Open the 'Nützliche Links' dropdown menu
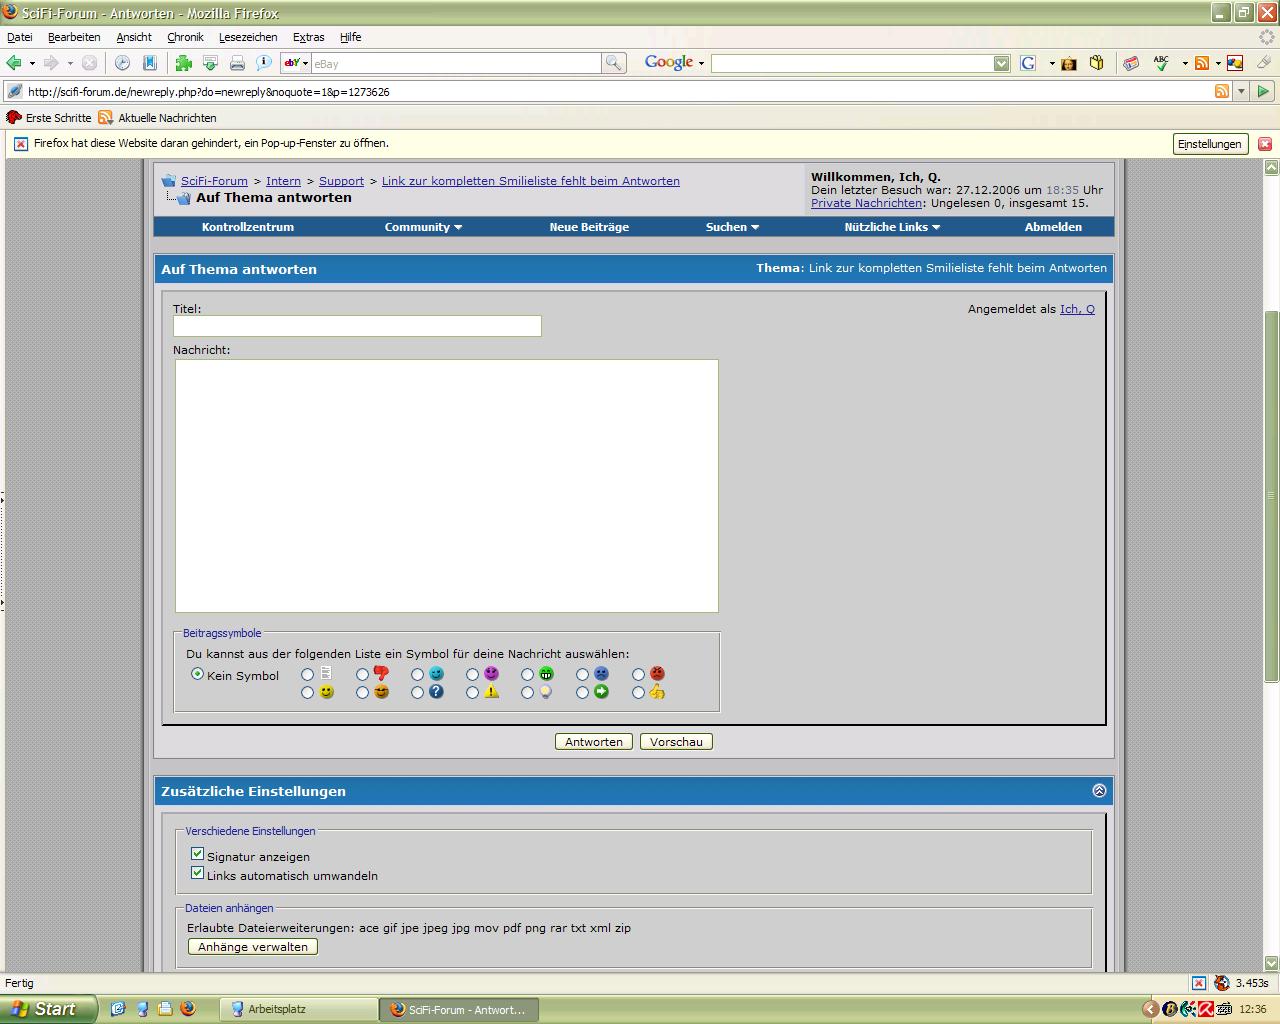Viewport: 1280px width, 1024px height. 892,227
